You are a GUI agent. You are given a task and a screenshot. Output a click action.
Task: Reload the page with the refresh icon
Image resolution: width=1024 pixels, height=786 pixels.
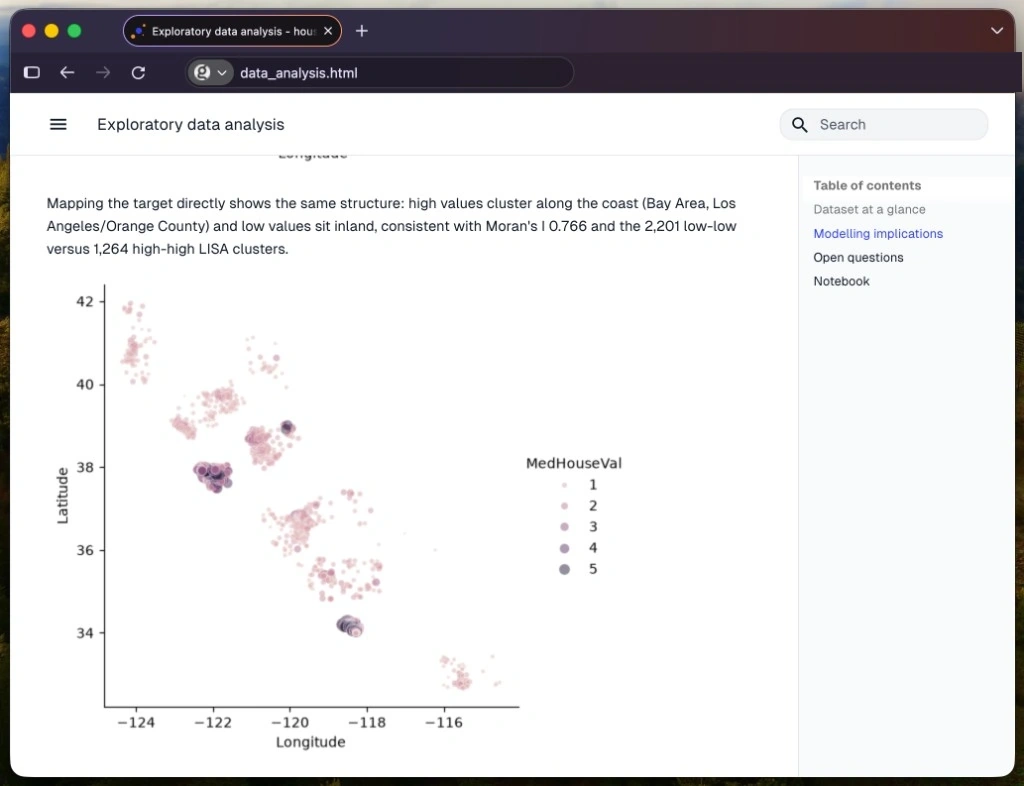pyautogui.click(x=138, y=72)
